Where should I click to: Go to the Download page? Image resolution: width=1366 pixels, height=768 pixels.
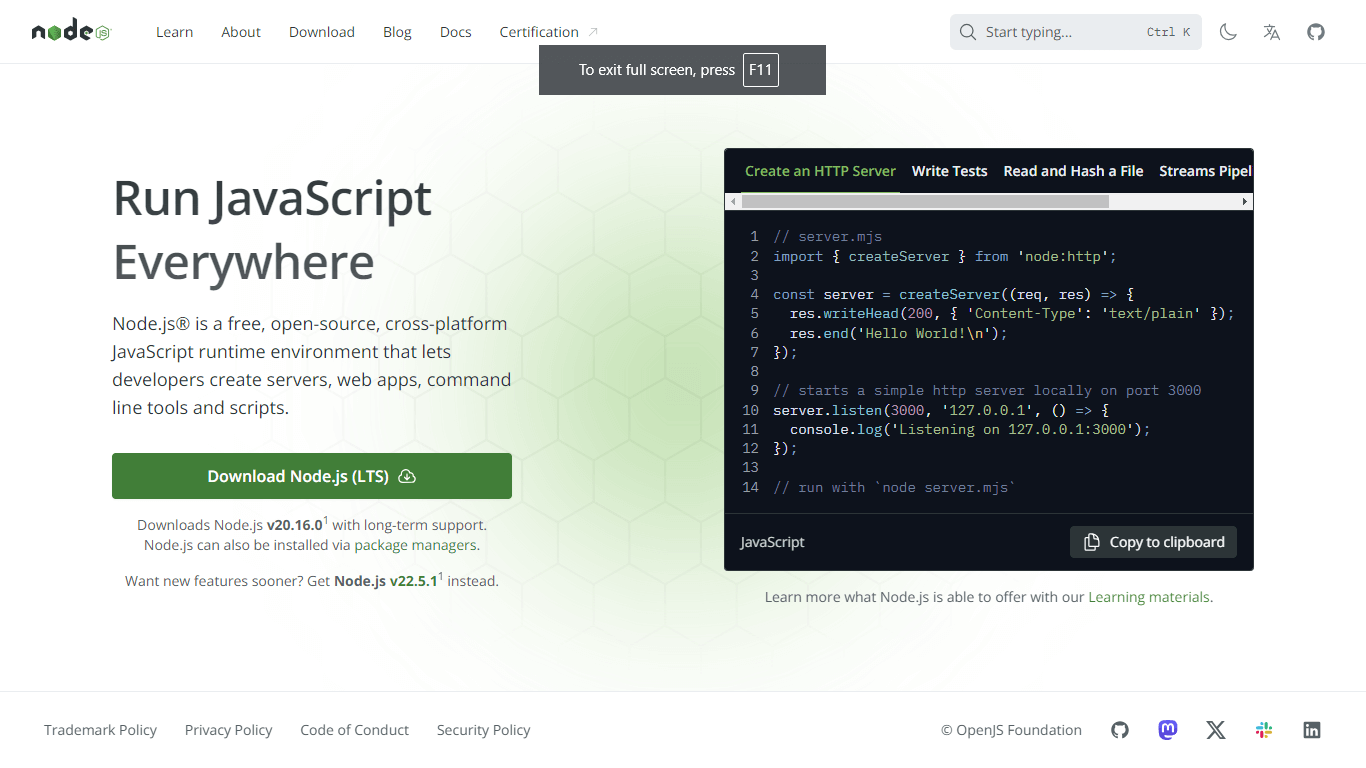322,32
